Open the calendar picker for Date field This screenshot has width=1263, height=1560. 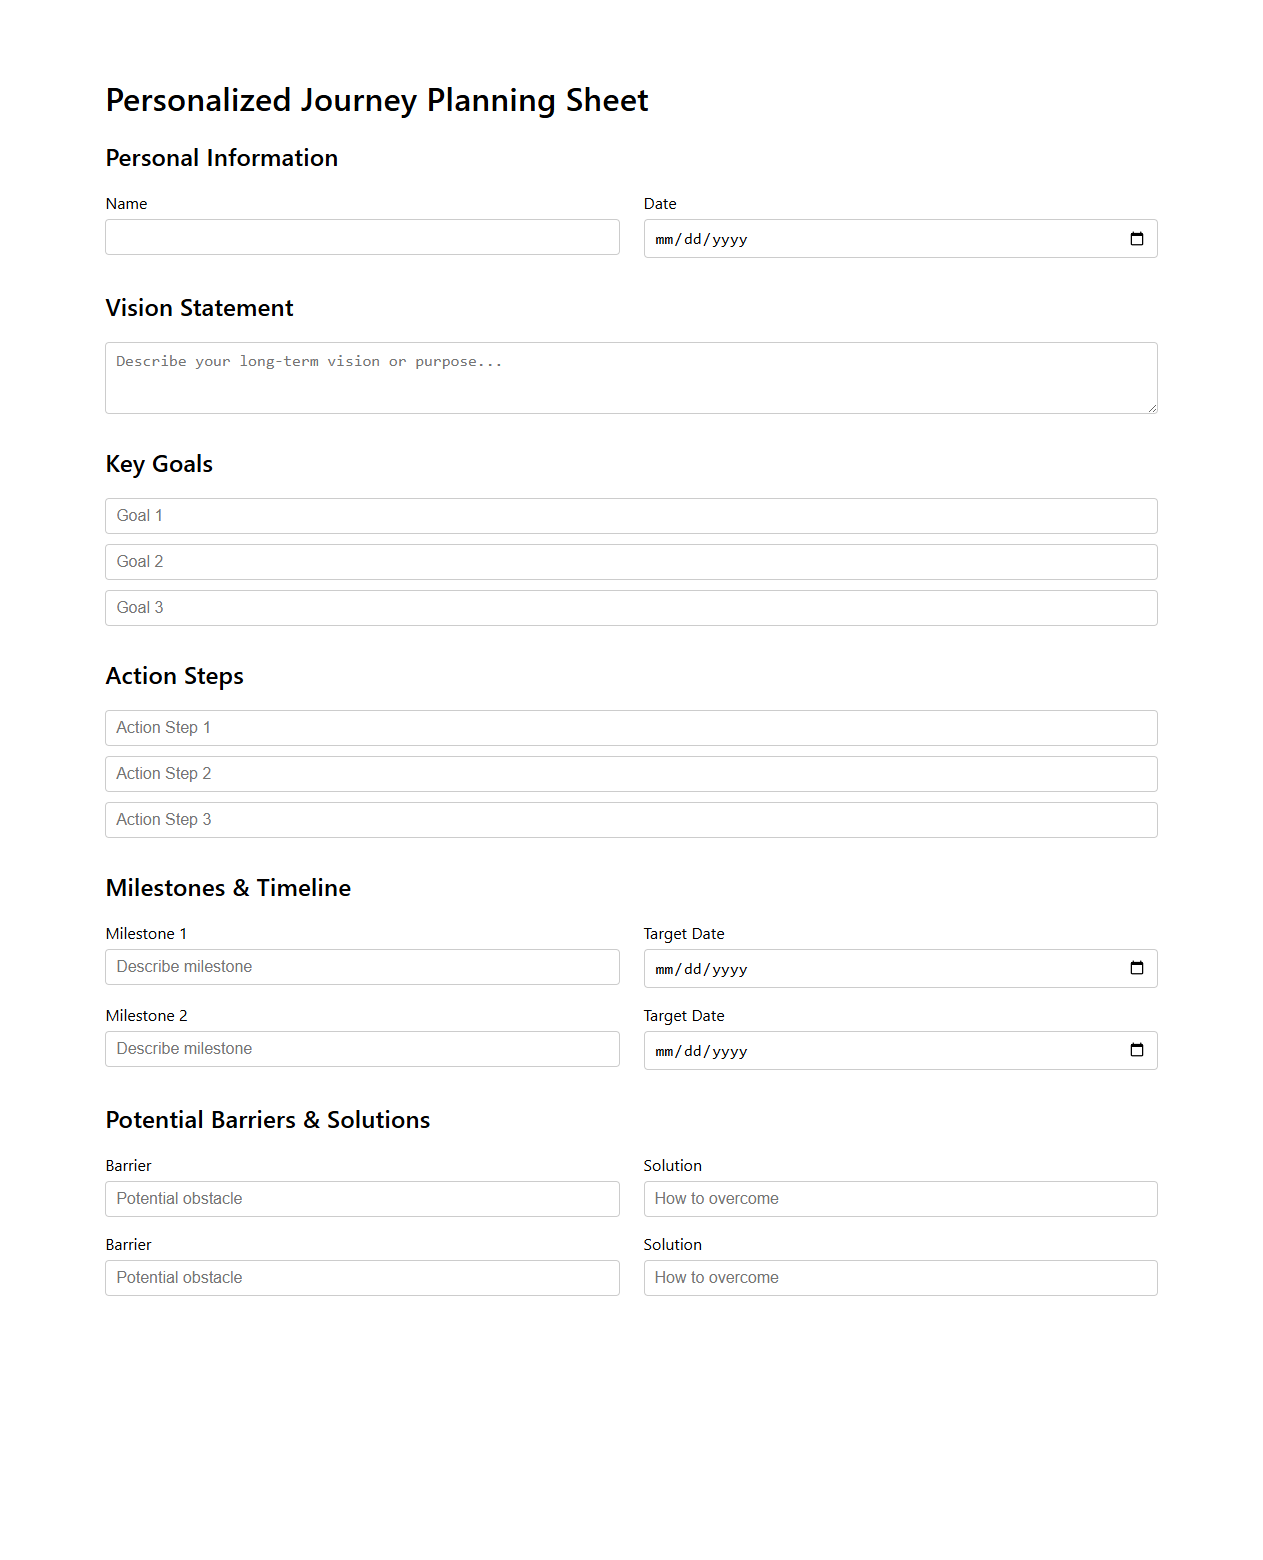point(1136,238)
